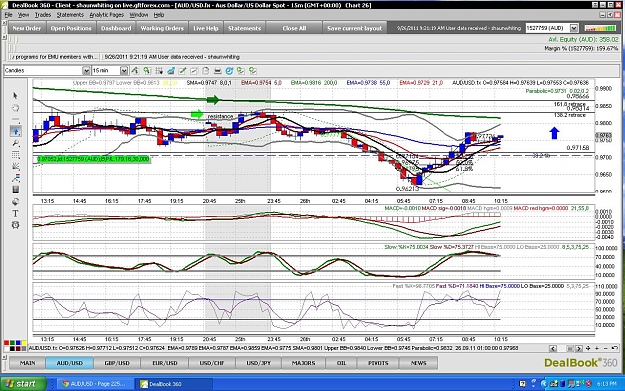Click the add indicator icon after timeframe
Screen dimensions: 625x391
(x=135, y=71)
